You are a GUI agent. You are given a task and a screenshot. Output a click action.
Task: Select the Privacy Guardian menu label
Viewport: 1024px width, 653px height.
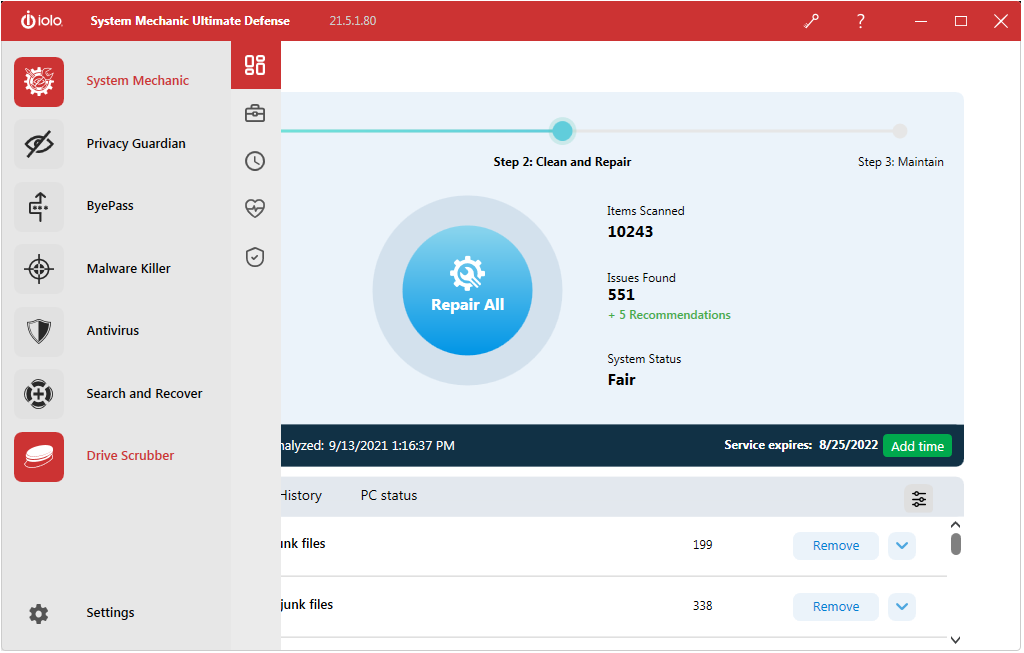pyautogui.click(x=136, y=144)
